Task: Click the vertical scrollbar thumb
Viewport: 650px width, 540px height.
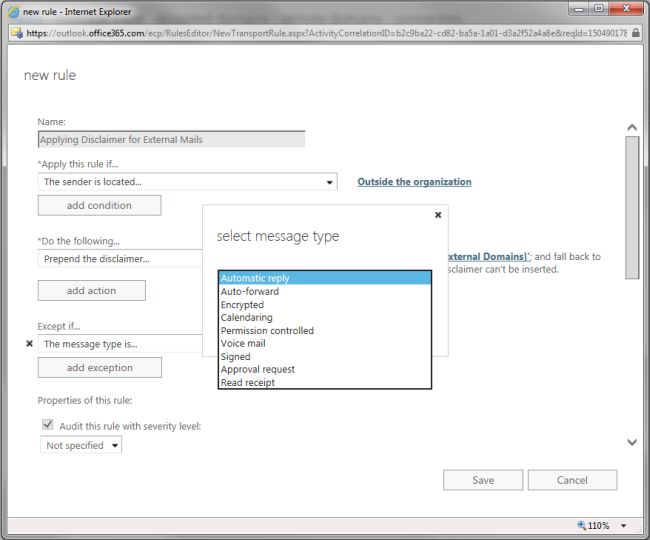Action: 632,207
